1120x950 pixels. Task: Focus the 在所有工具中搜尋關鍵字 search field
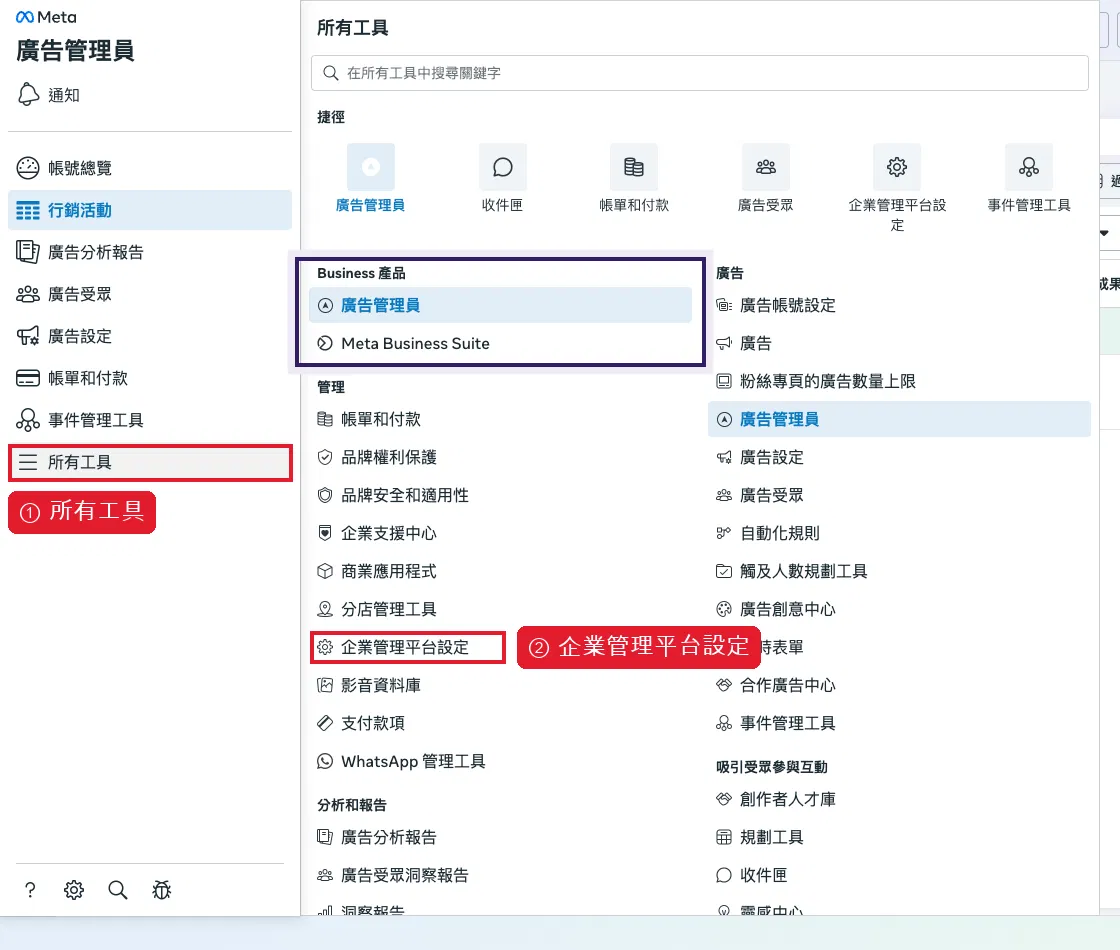(699, 73)
